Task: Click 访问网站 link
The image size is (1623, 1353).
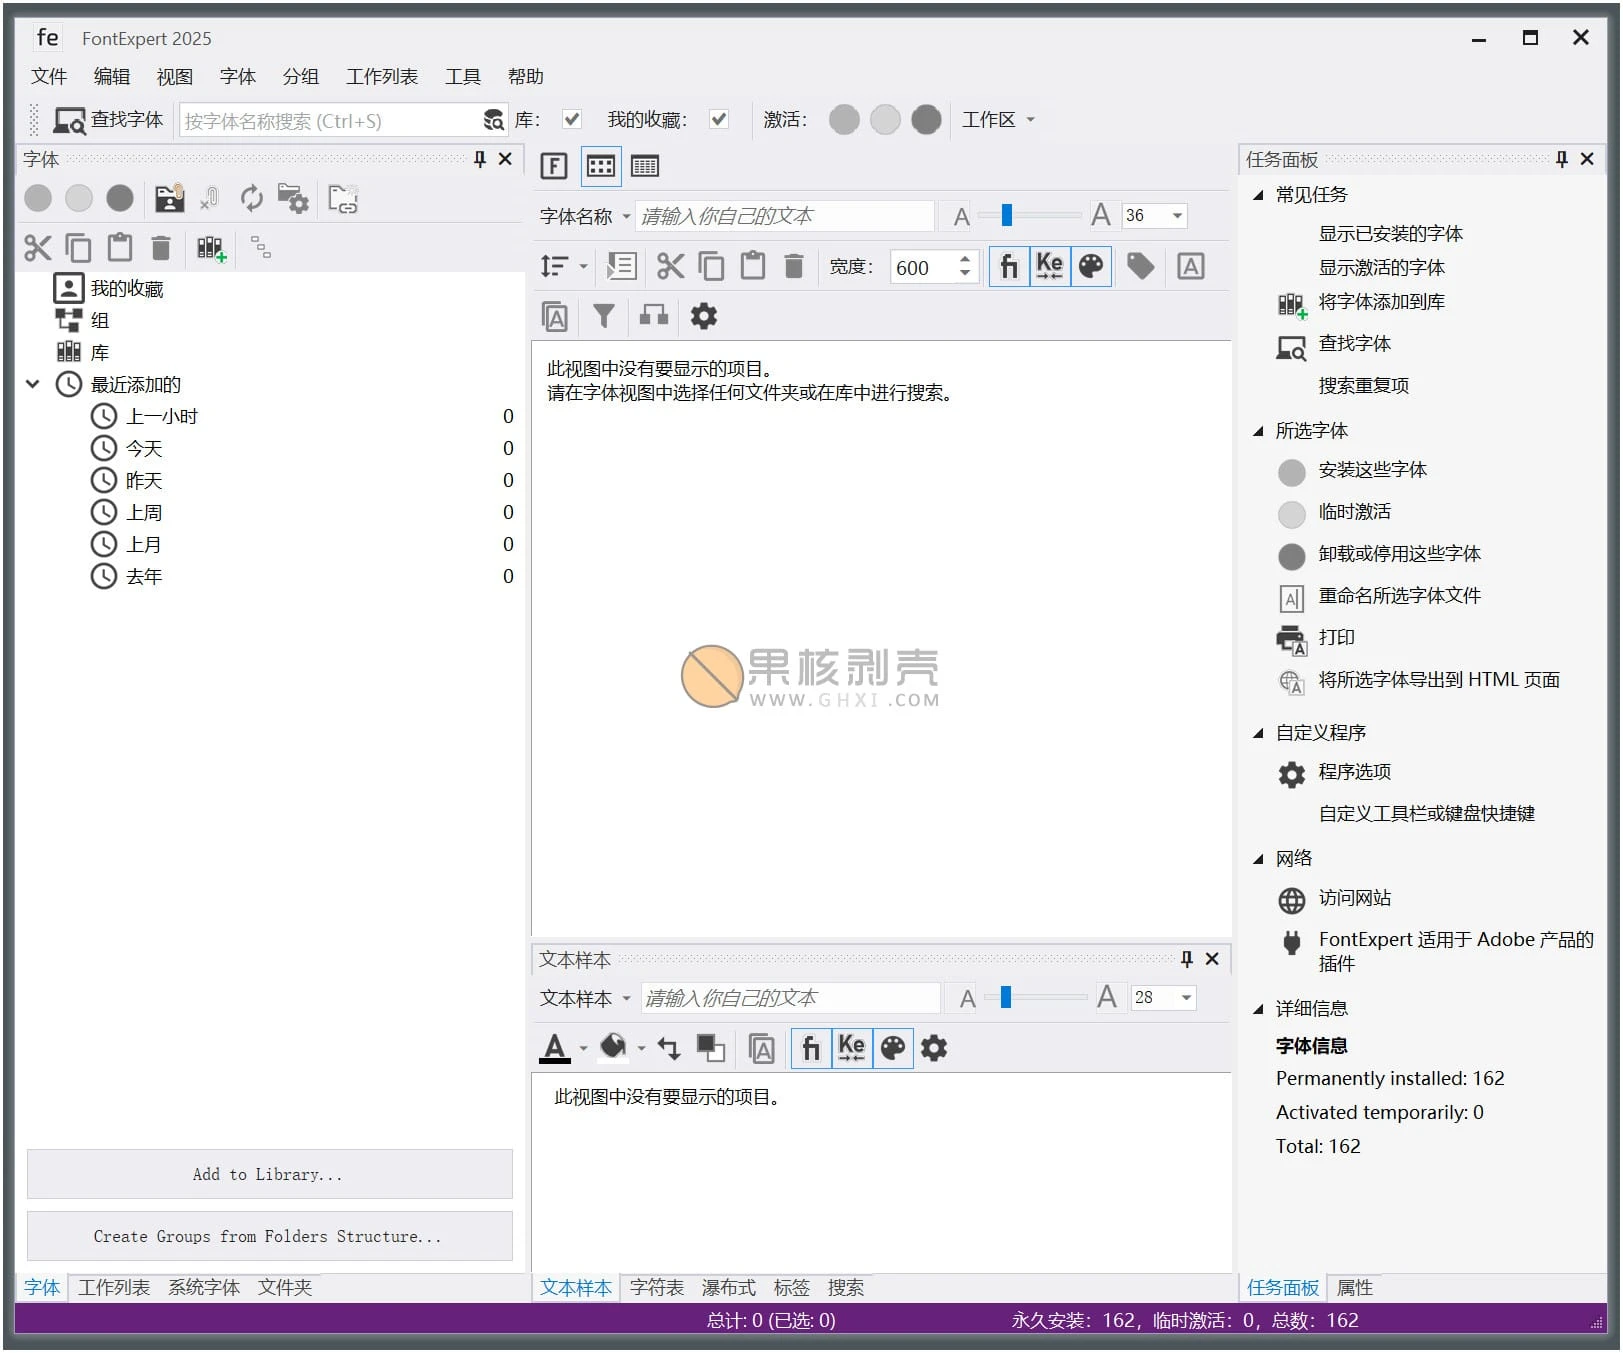Action: pos(1355,898)
